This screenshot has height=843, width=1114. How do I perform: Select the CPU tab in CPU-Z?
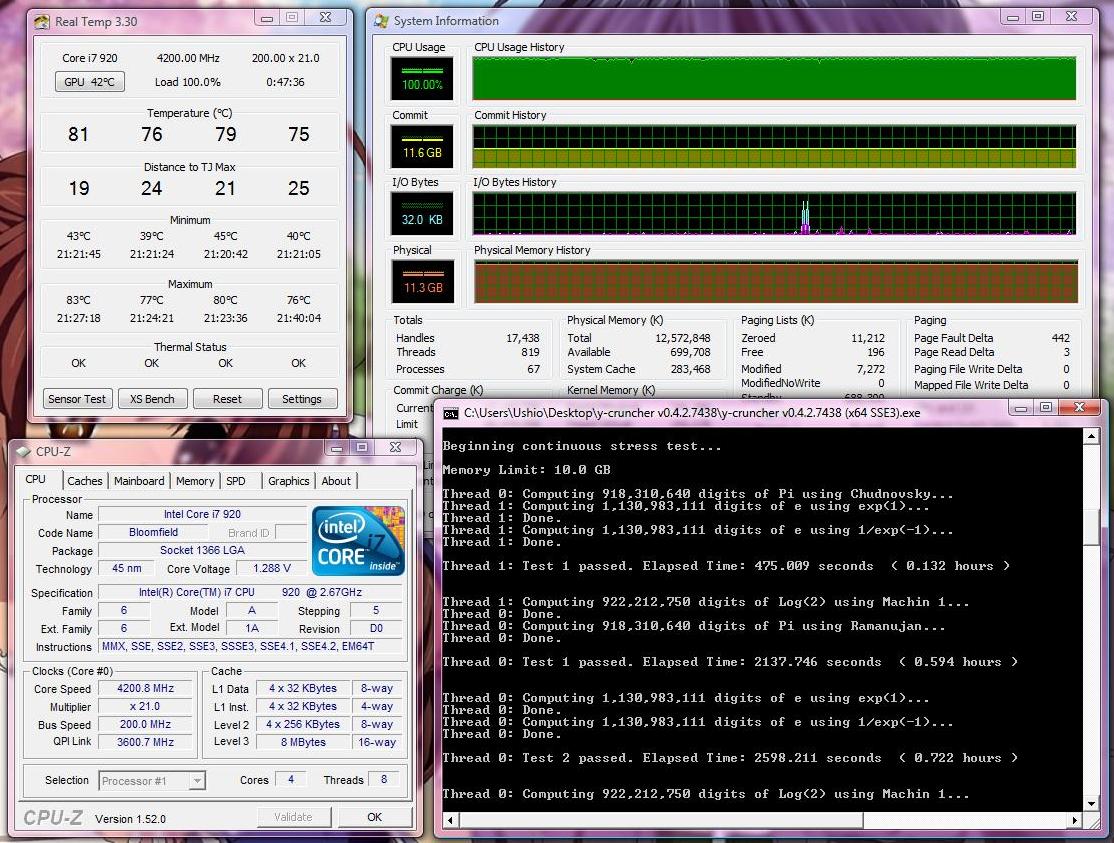pyautogui.click(x=36, y=479)
